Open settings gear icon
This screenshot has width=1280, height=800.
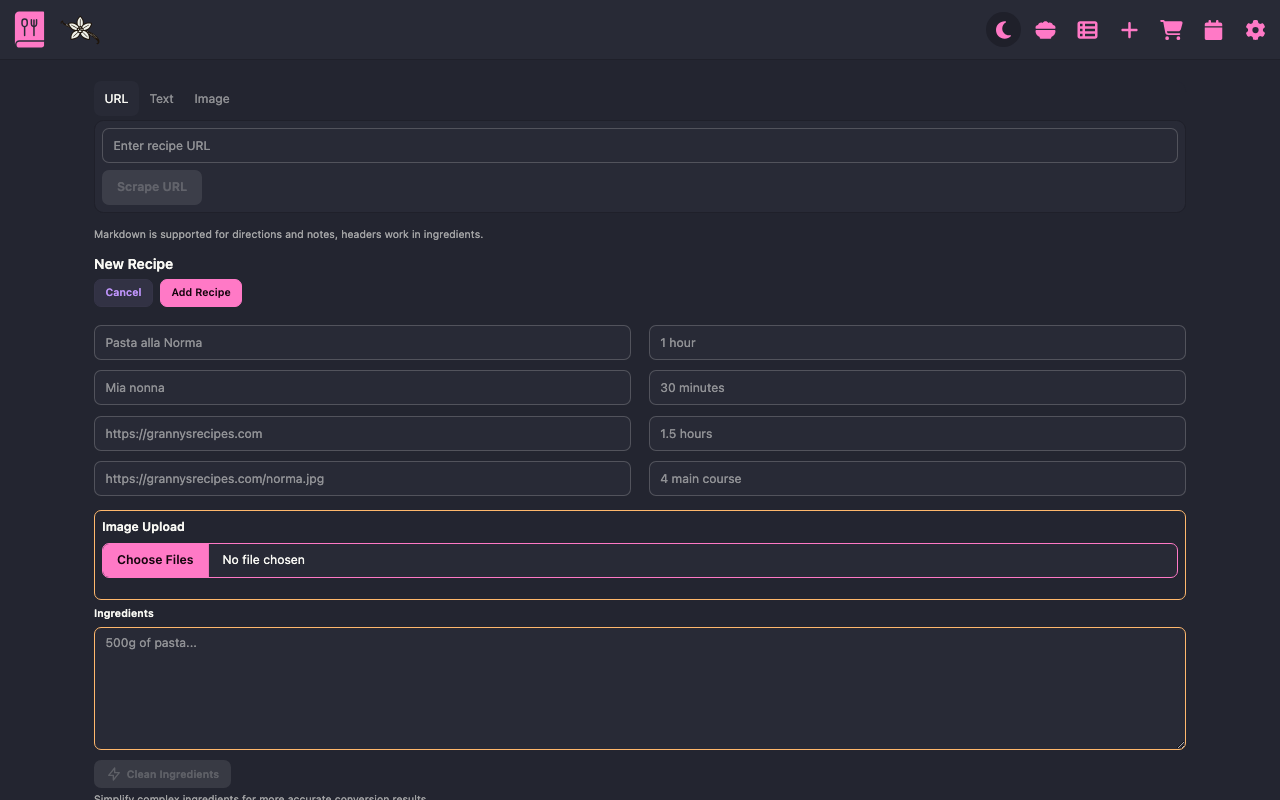[x=1256, y=30]
